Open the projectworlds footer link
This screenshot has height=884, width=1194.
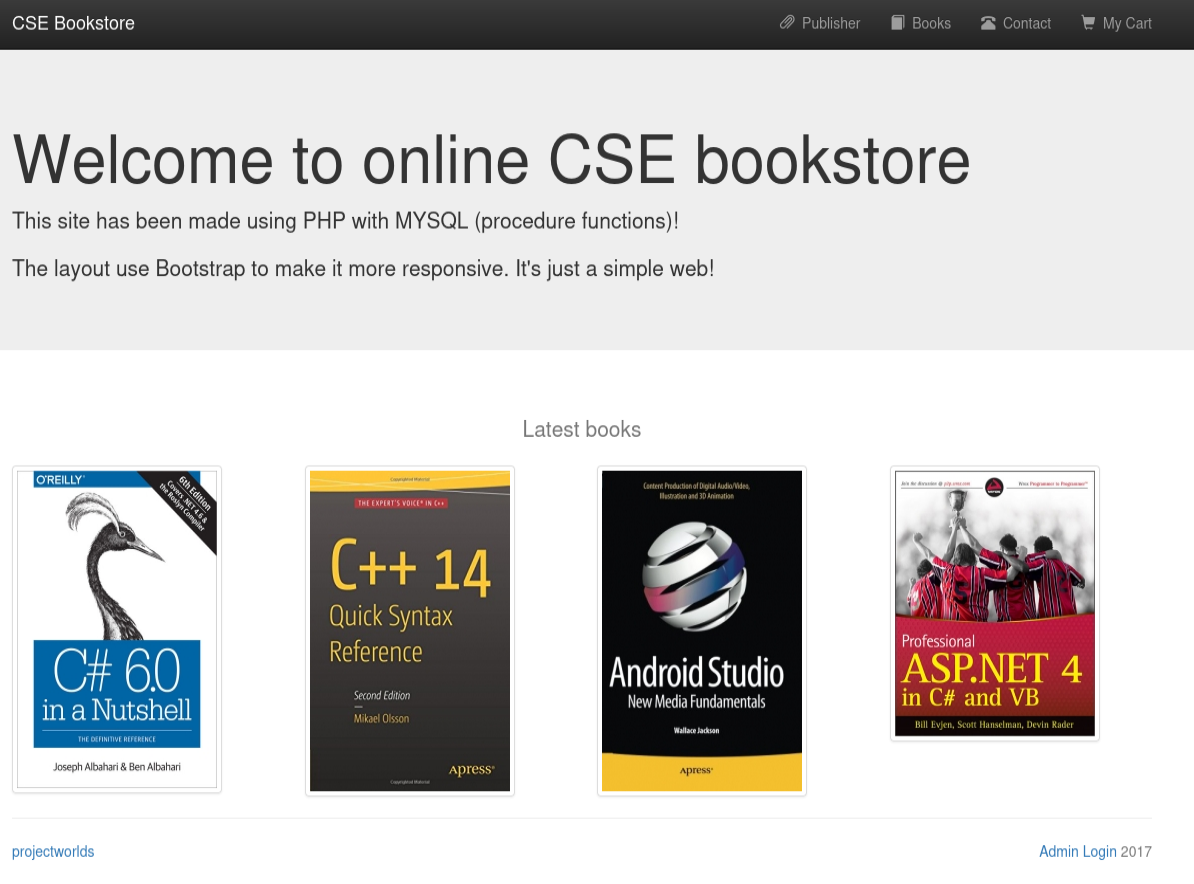pyautogui.click(x=53, y=852)
